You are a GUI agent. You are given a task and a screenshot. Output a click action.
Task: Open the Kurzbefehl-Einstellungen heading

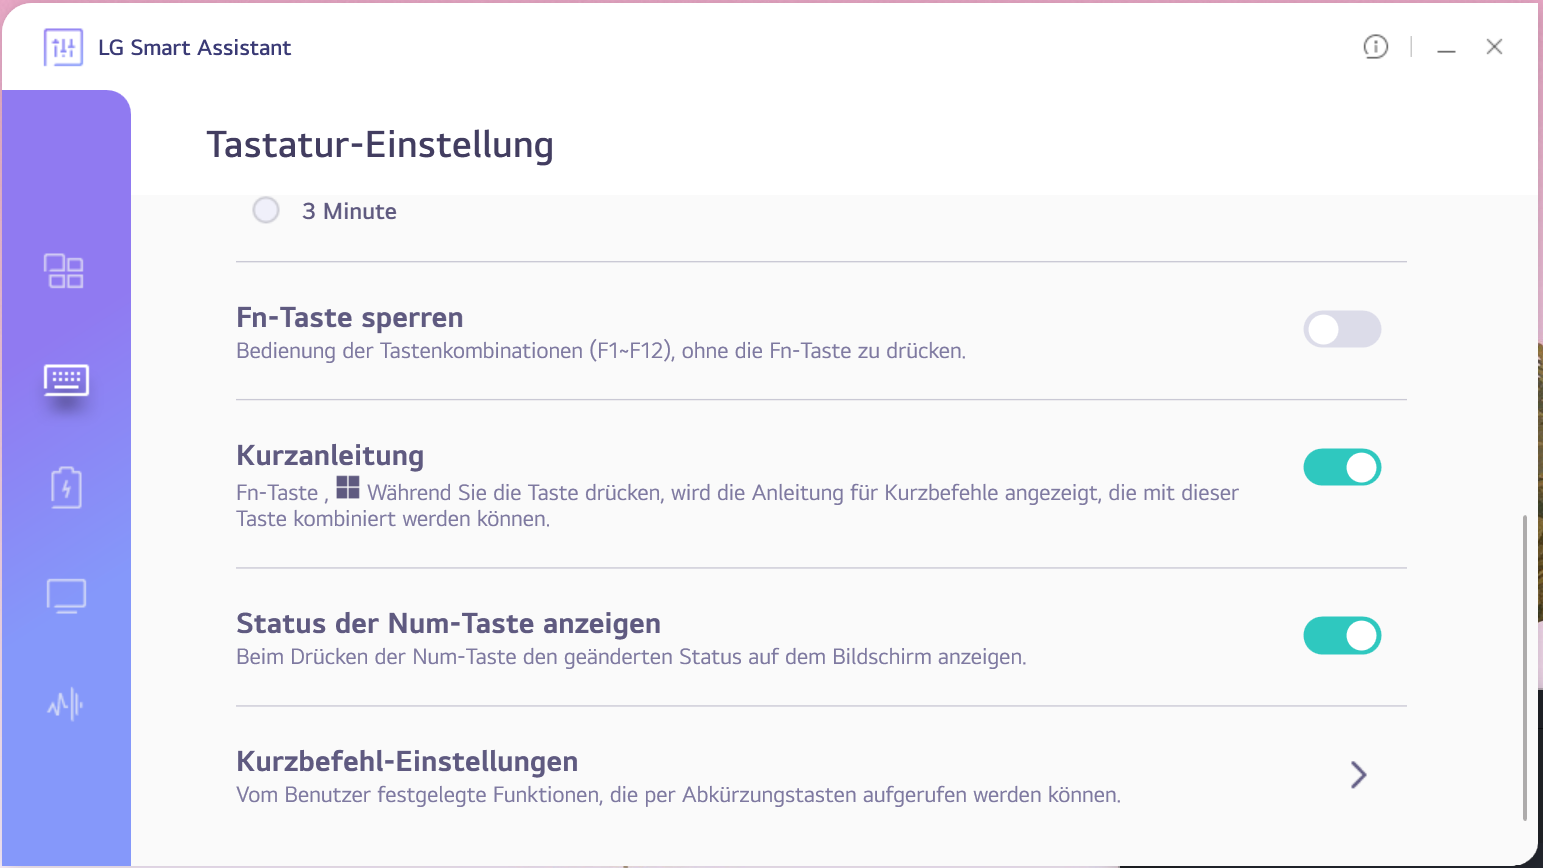point(407,762)
